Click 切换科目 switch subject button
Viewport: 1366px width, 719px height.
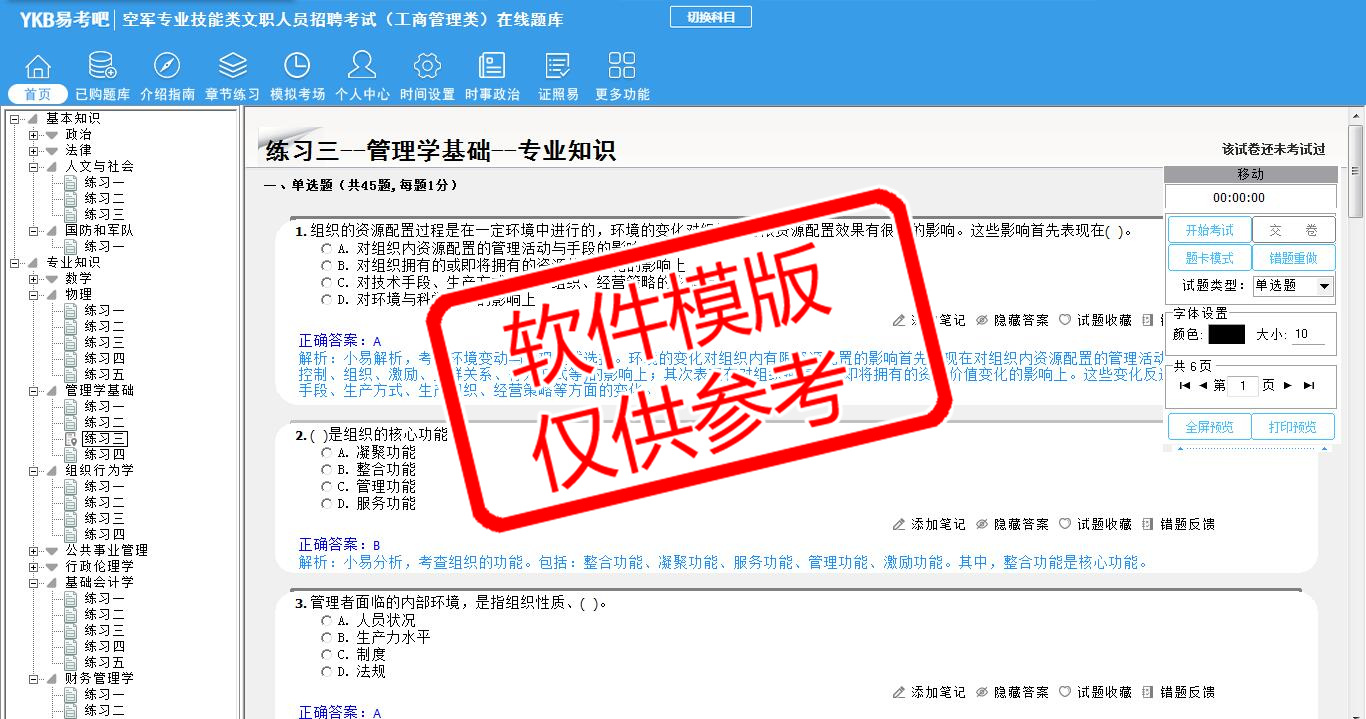(711, 17)
